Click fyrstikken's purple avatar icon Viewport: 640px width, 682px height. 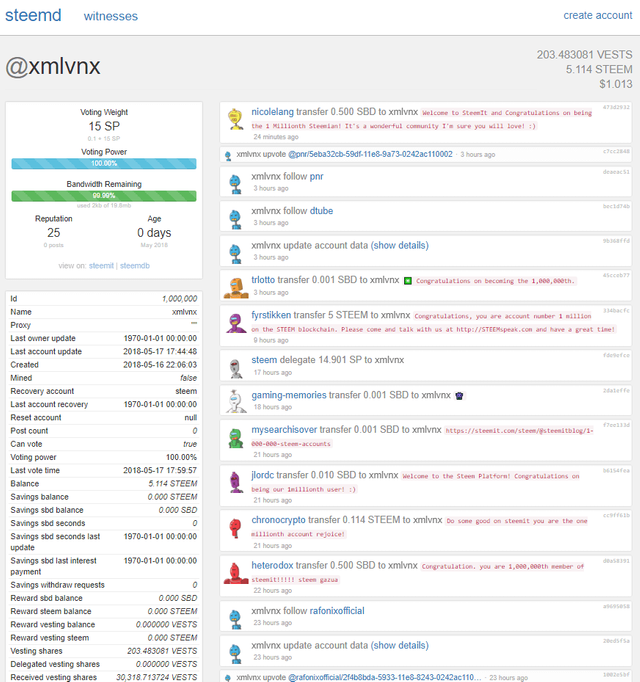click(x=236, y=323)
